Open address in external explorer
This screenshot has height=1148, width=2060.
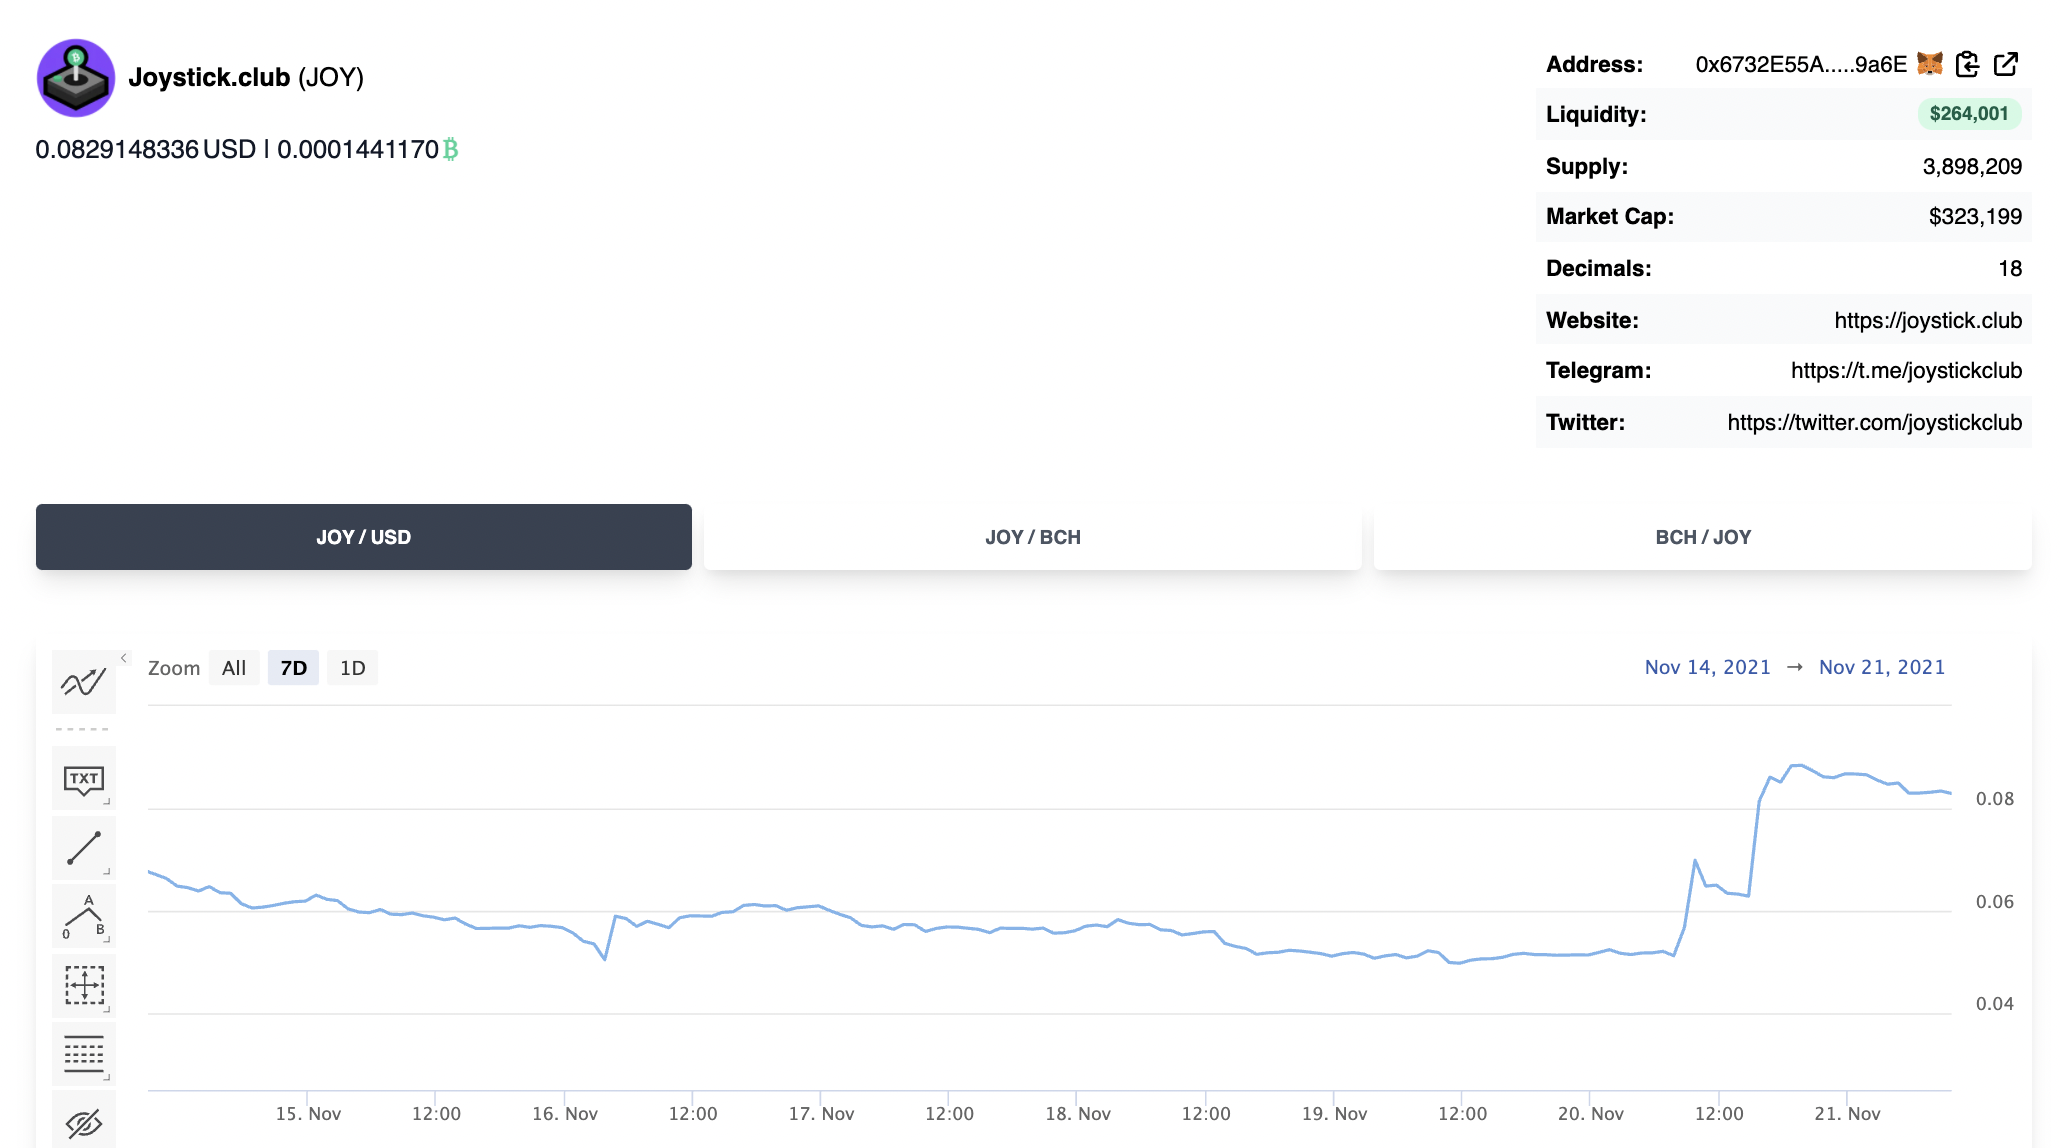click(2006, 64)
